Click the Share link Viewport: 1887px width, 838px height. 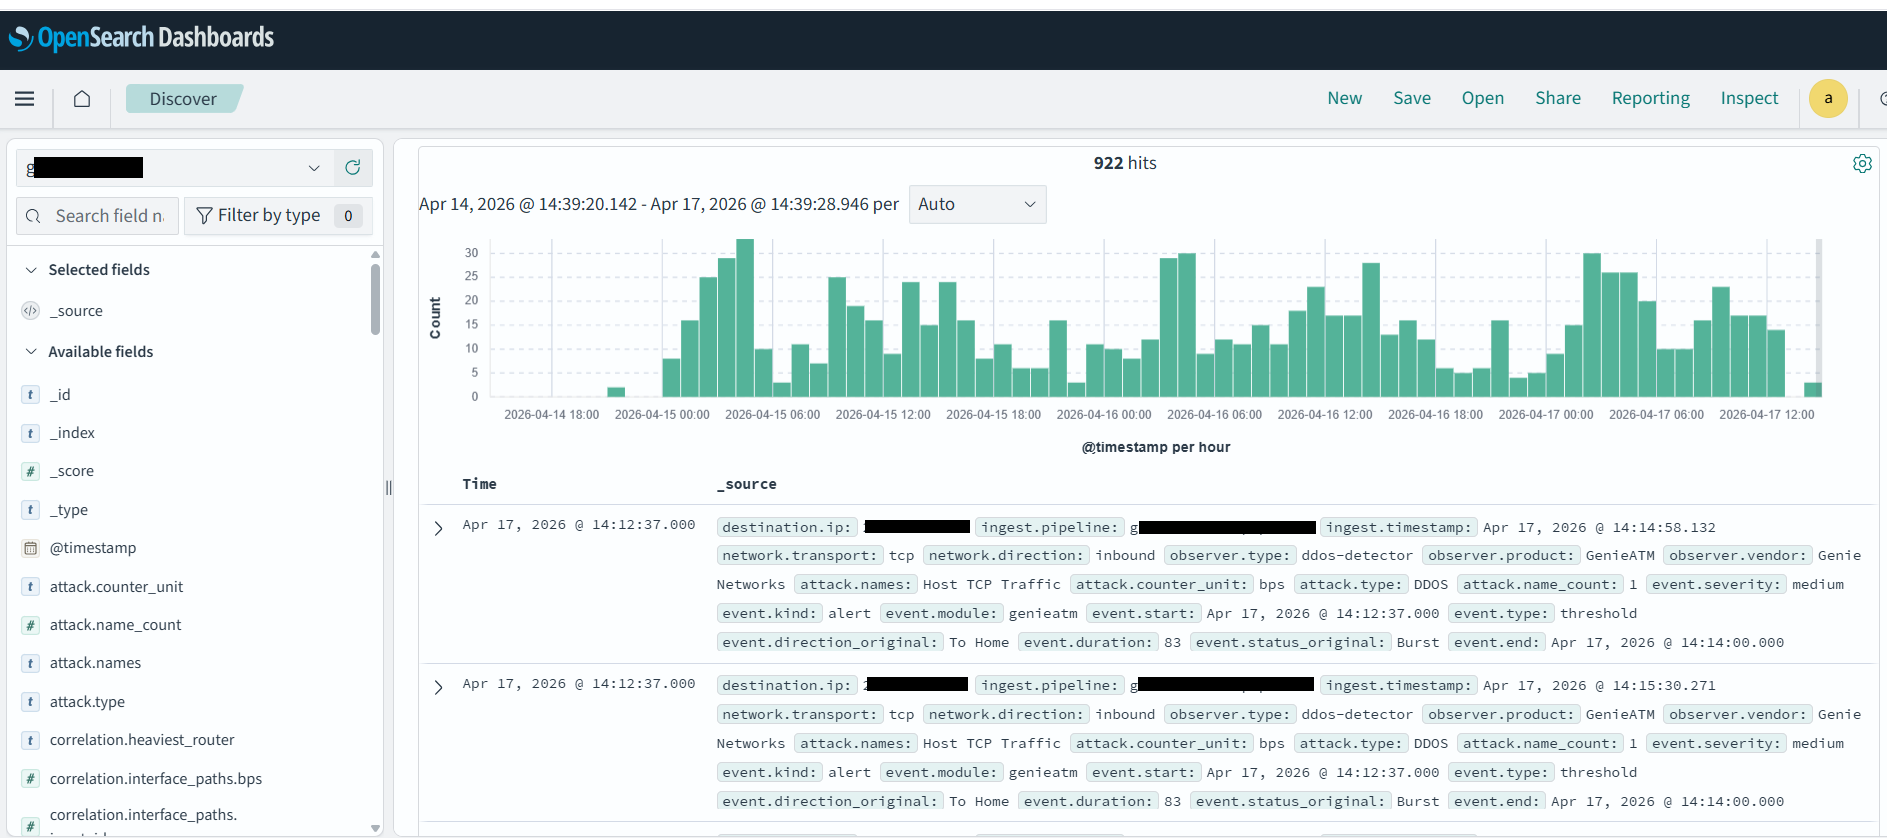pos(1557,99)
